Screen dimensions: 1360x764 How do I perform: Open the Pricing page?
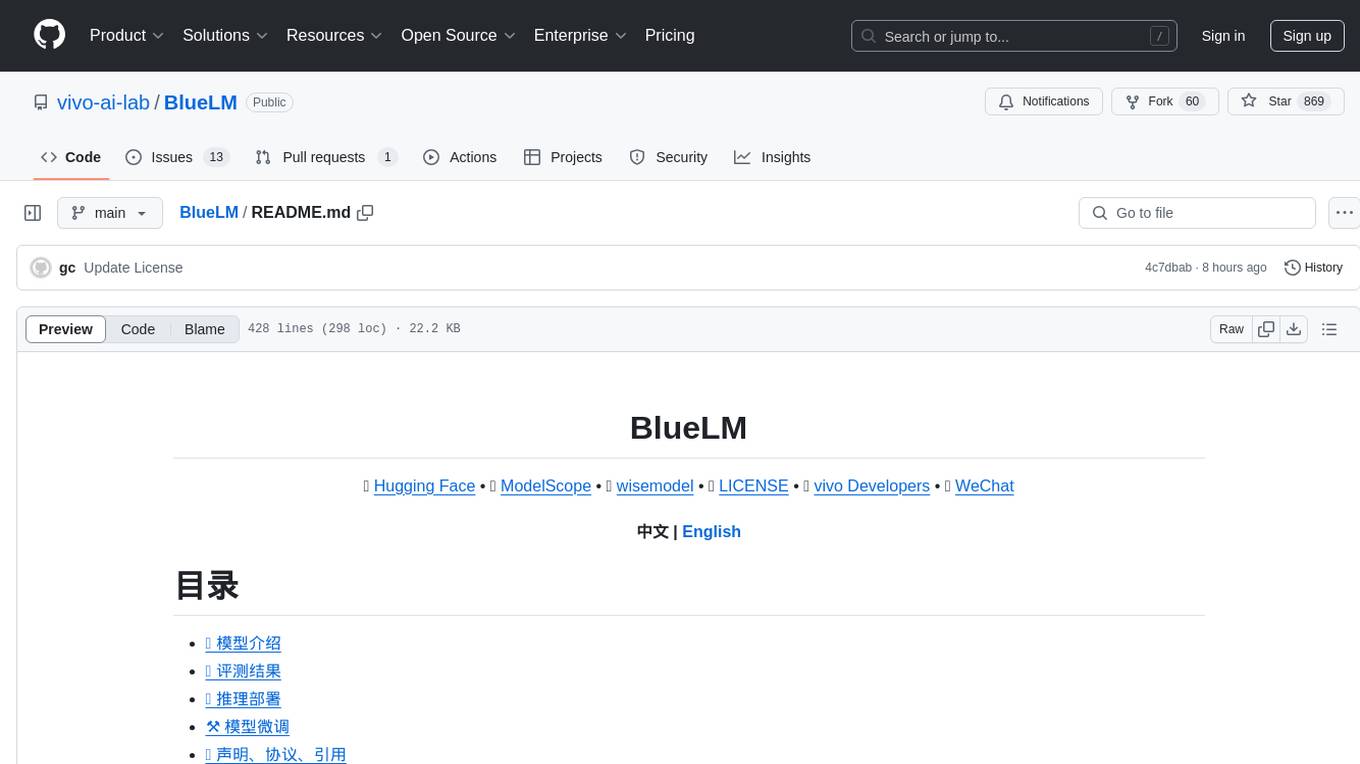click(670, 35)
